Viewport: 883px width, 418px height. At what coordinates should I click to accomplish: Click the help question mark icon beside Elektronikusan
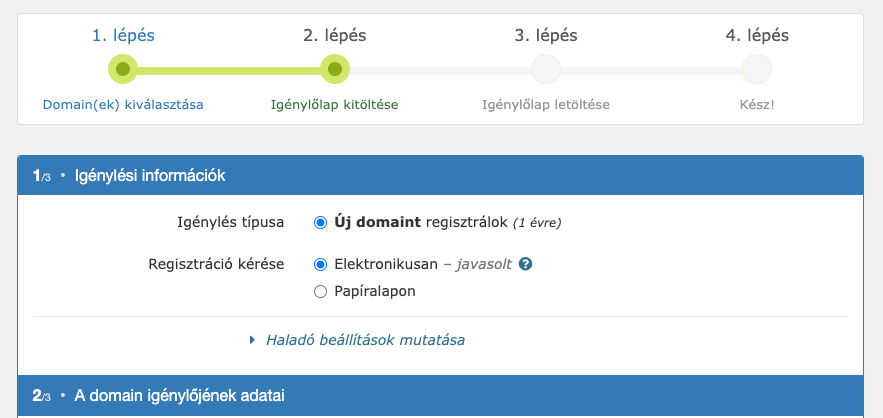[x=525, y=264]
